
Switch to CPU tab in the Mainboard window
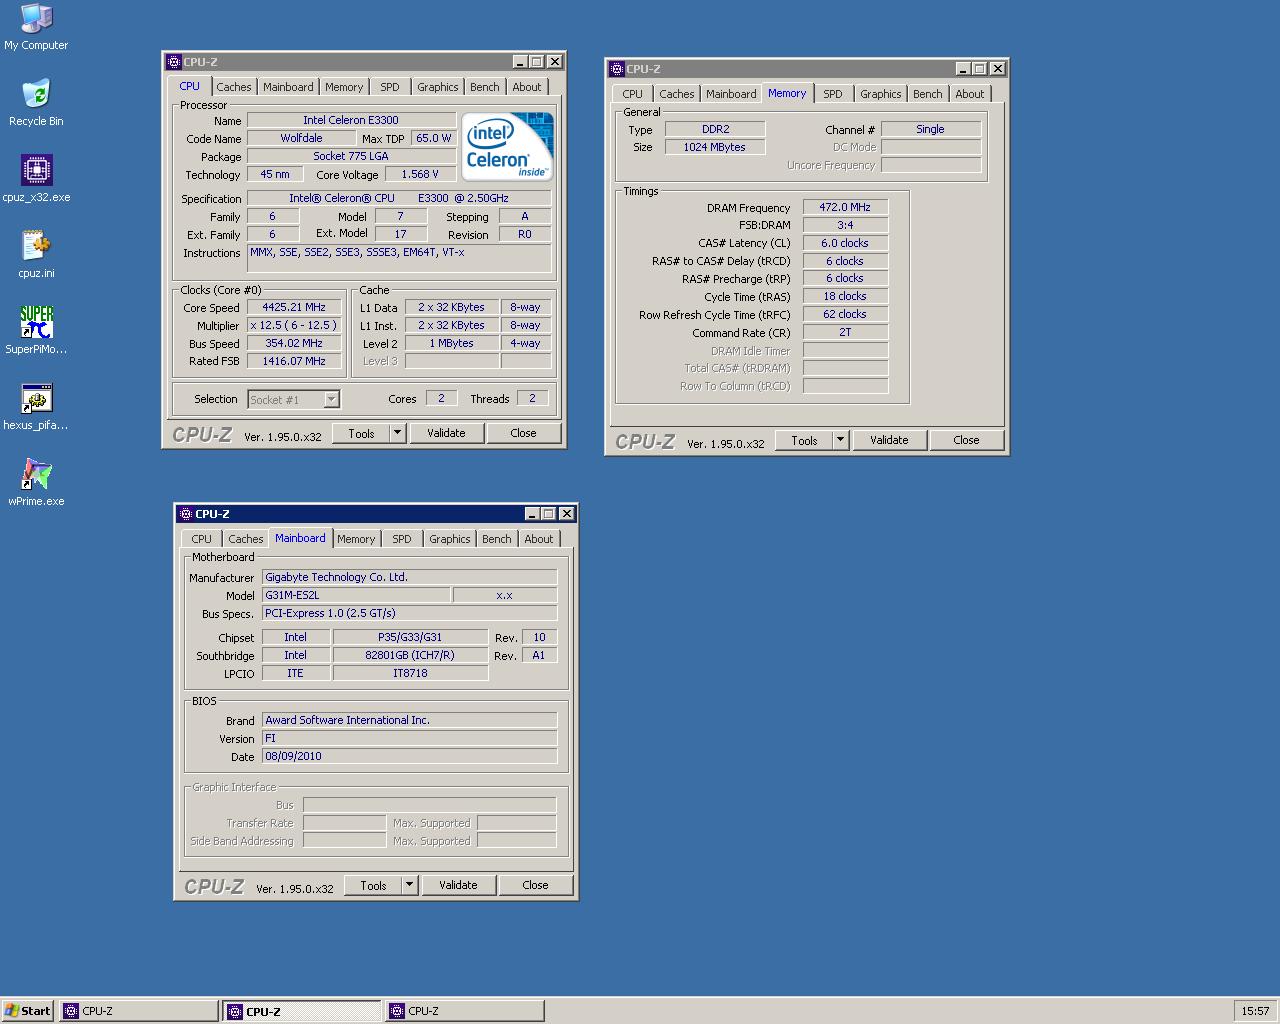pyautogui.click(x=202, y=539)
